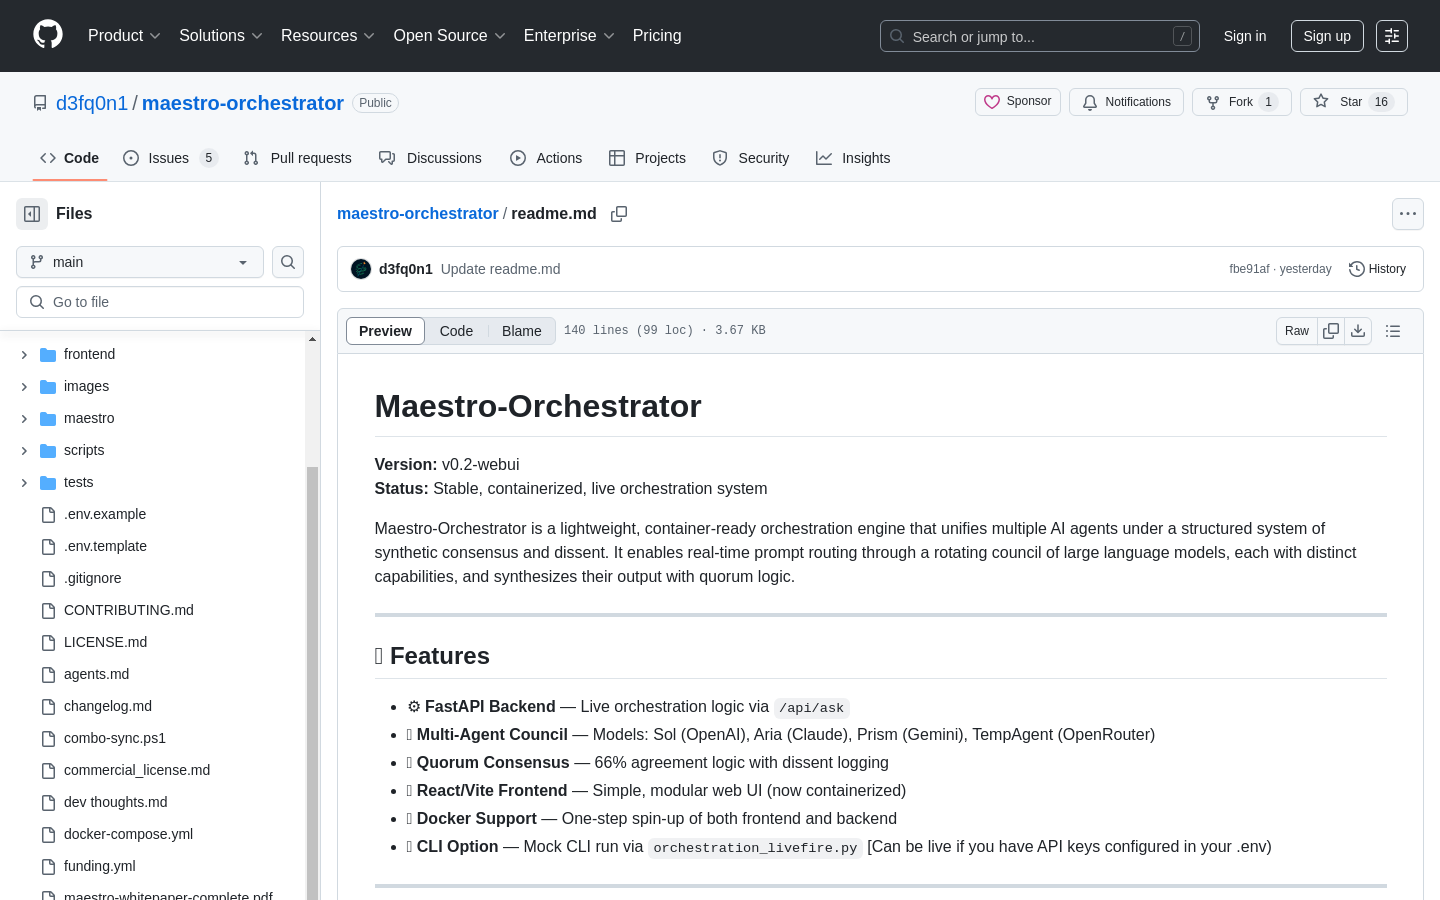The height and width of the screenshot is (900, 1440).
Task: Go to the Pull requests tab
Action: (x=298, y=158)
